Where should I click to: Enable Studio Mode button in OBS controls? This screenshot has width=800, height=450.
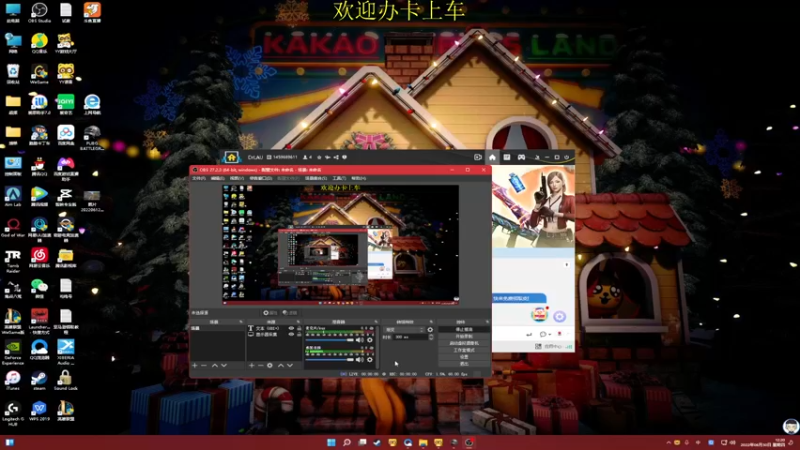(x=464, y=351)
